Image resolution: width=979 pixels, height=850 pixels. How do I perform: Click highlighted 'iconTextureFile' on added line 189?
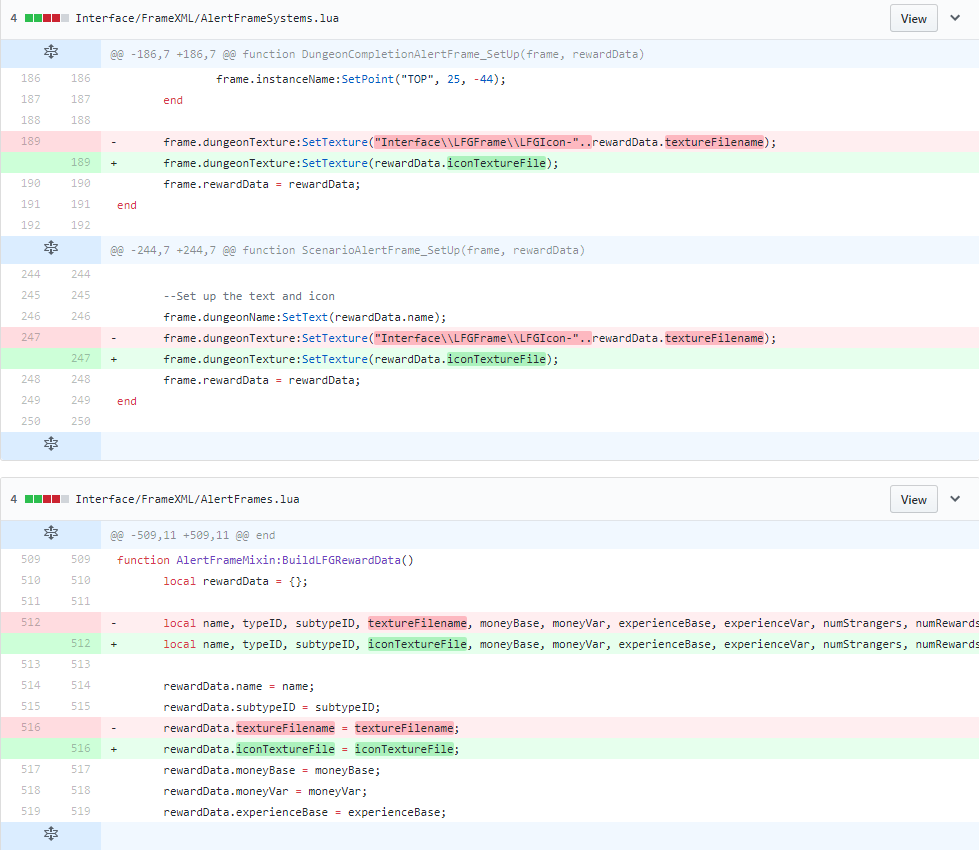click(x=496, y=163)
